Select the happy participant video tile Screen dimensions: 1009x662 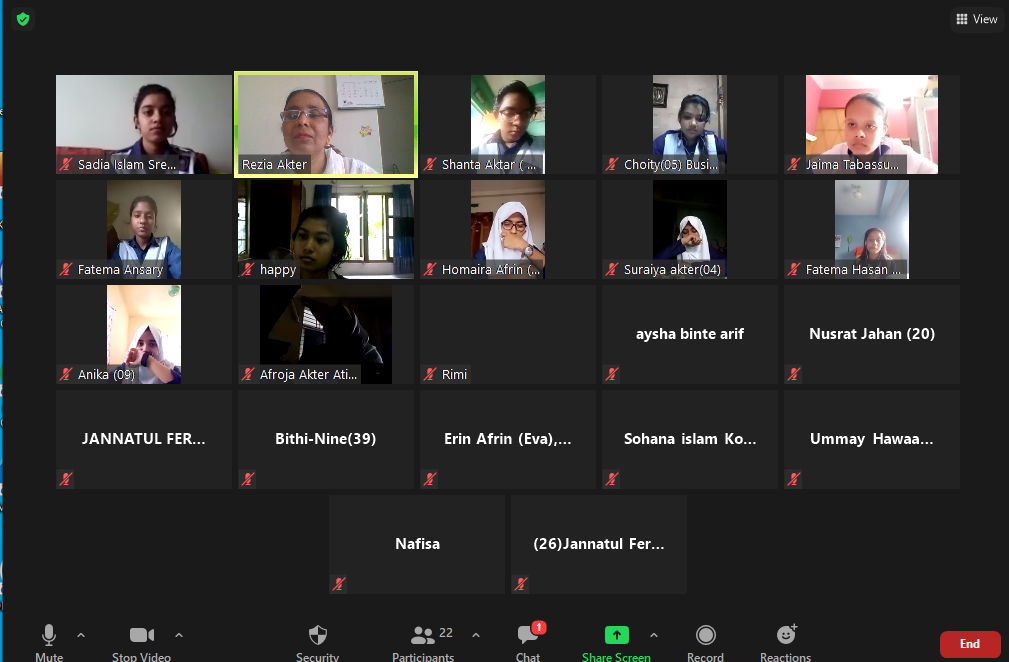pyautogui.click(x=326, y=229)
